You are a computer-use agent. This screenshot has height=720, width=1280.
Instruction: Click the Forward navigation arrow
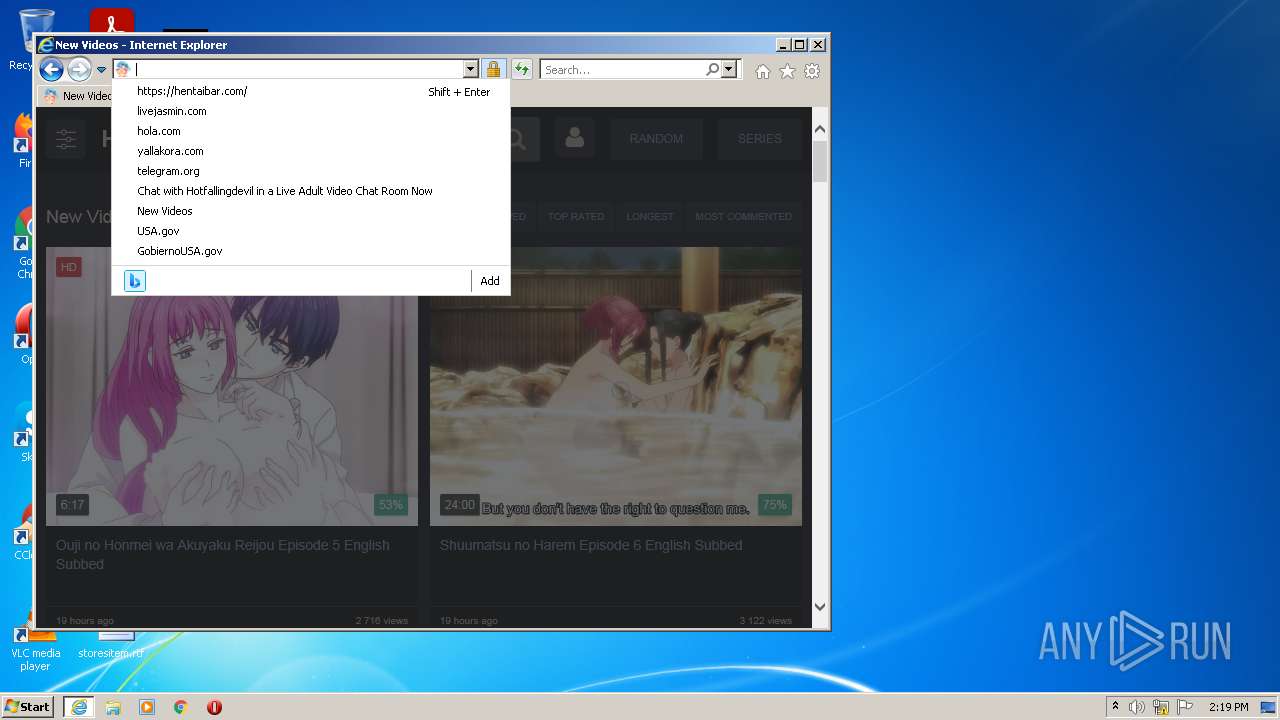point(79,69)
